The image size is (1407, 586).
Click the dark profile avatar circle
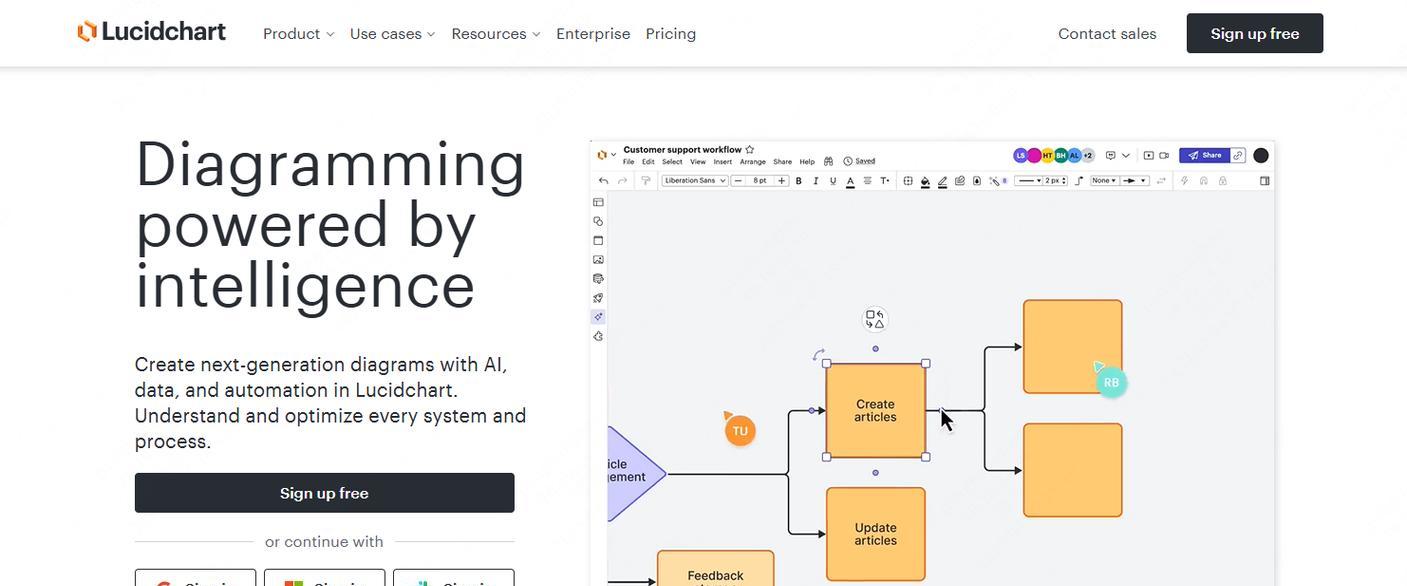(x=1261, y=155)
